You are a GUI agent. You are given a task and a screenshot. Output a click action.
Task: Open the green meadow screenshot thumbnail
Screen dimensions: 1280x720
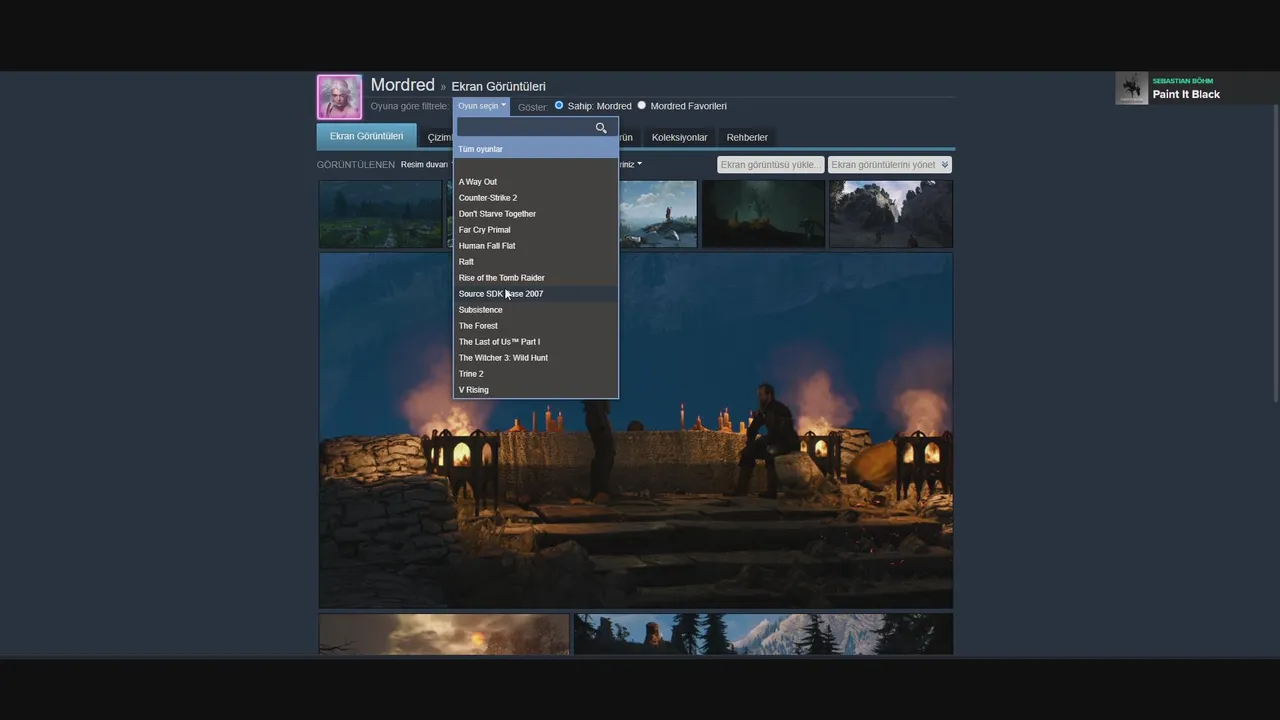(380, 214)
